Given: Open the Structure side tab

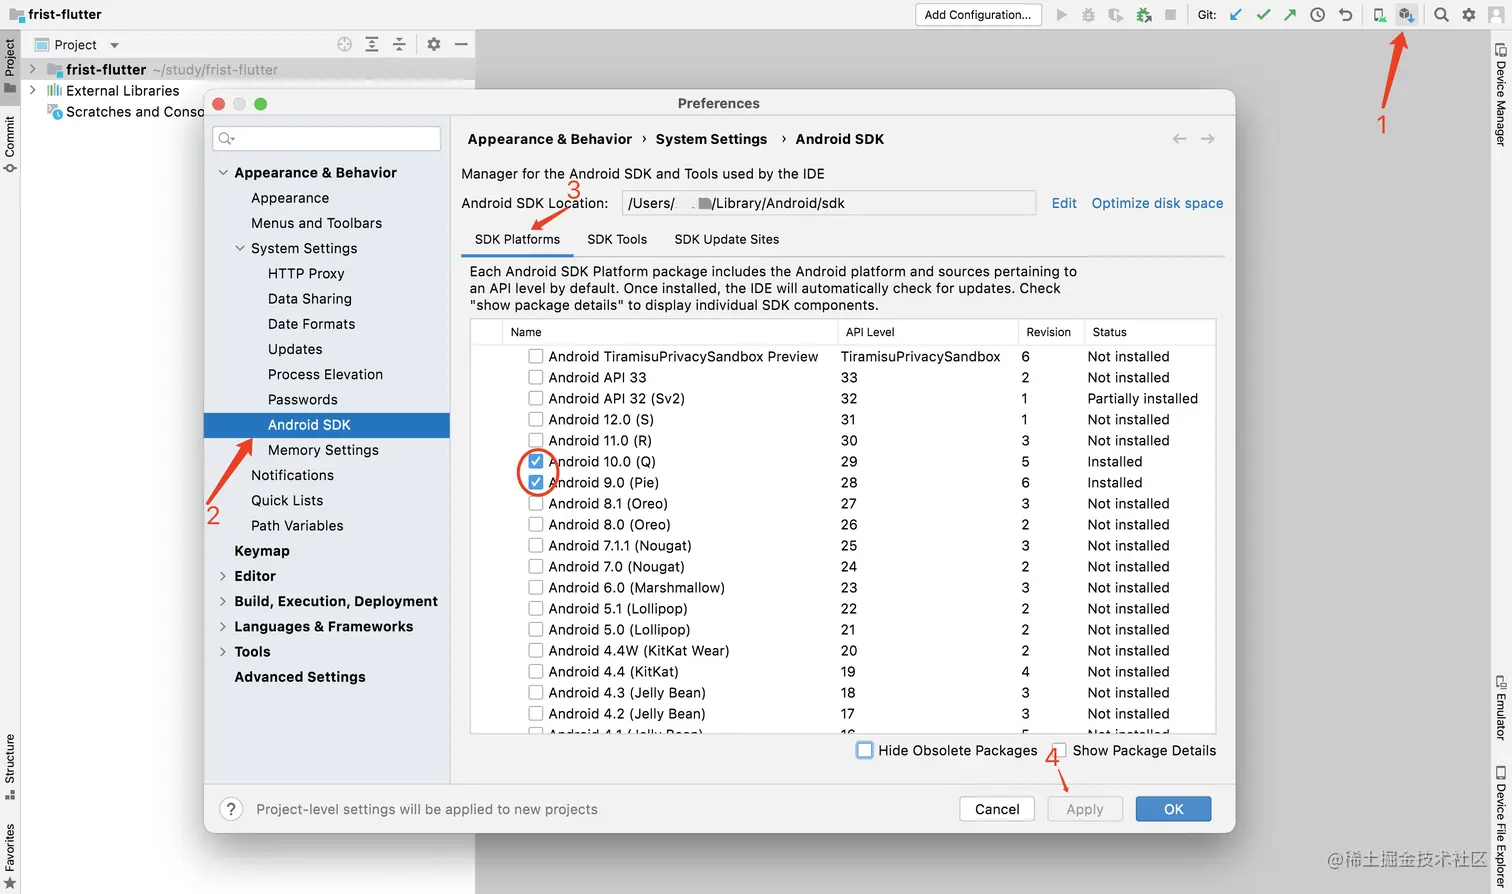Looking at the screenshot, I should pos(10,767).
